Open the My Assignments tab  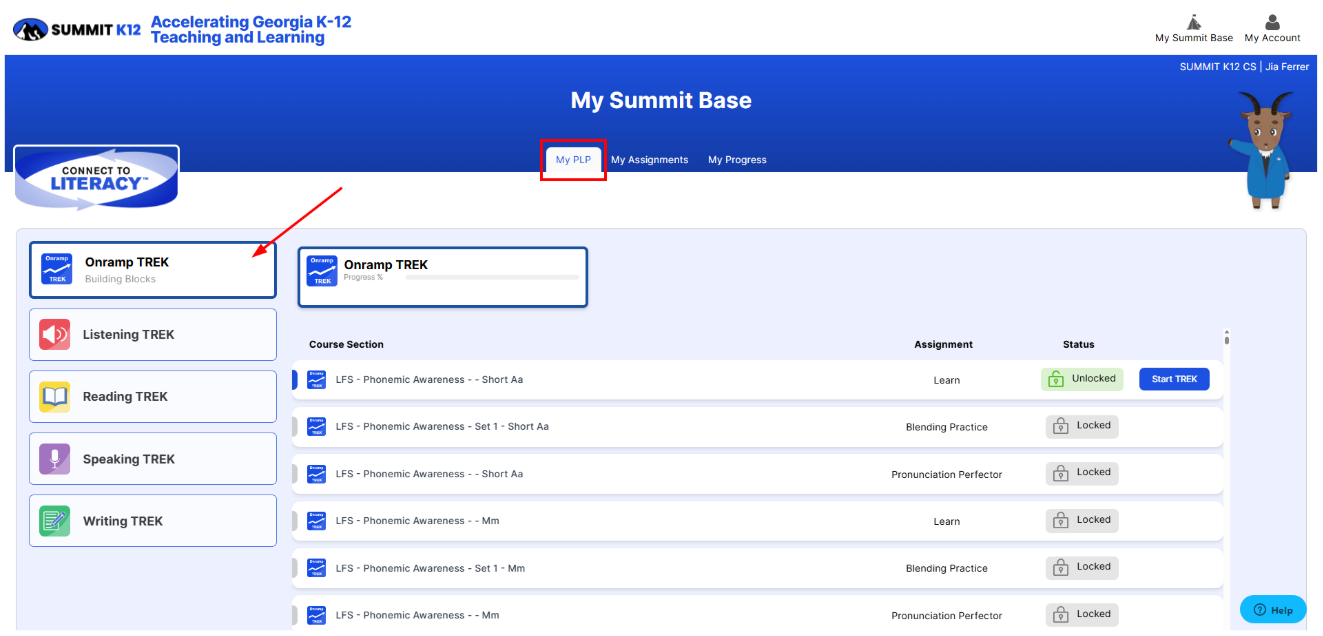pyautogui.click(x=650, y=160)
